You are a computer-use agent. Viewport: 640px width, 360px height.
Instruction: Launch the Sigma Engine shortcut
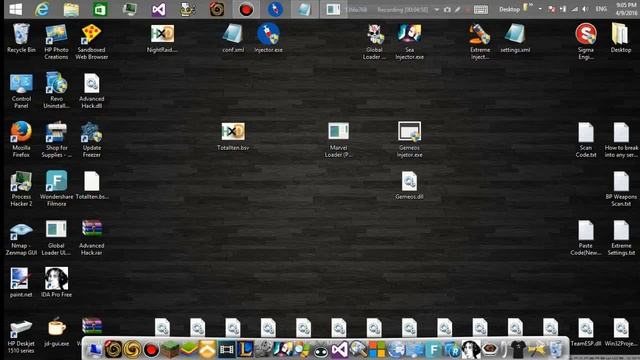[x=586, y=42]
